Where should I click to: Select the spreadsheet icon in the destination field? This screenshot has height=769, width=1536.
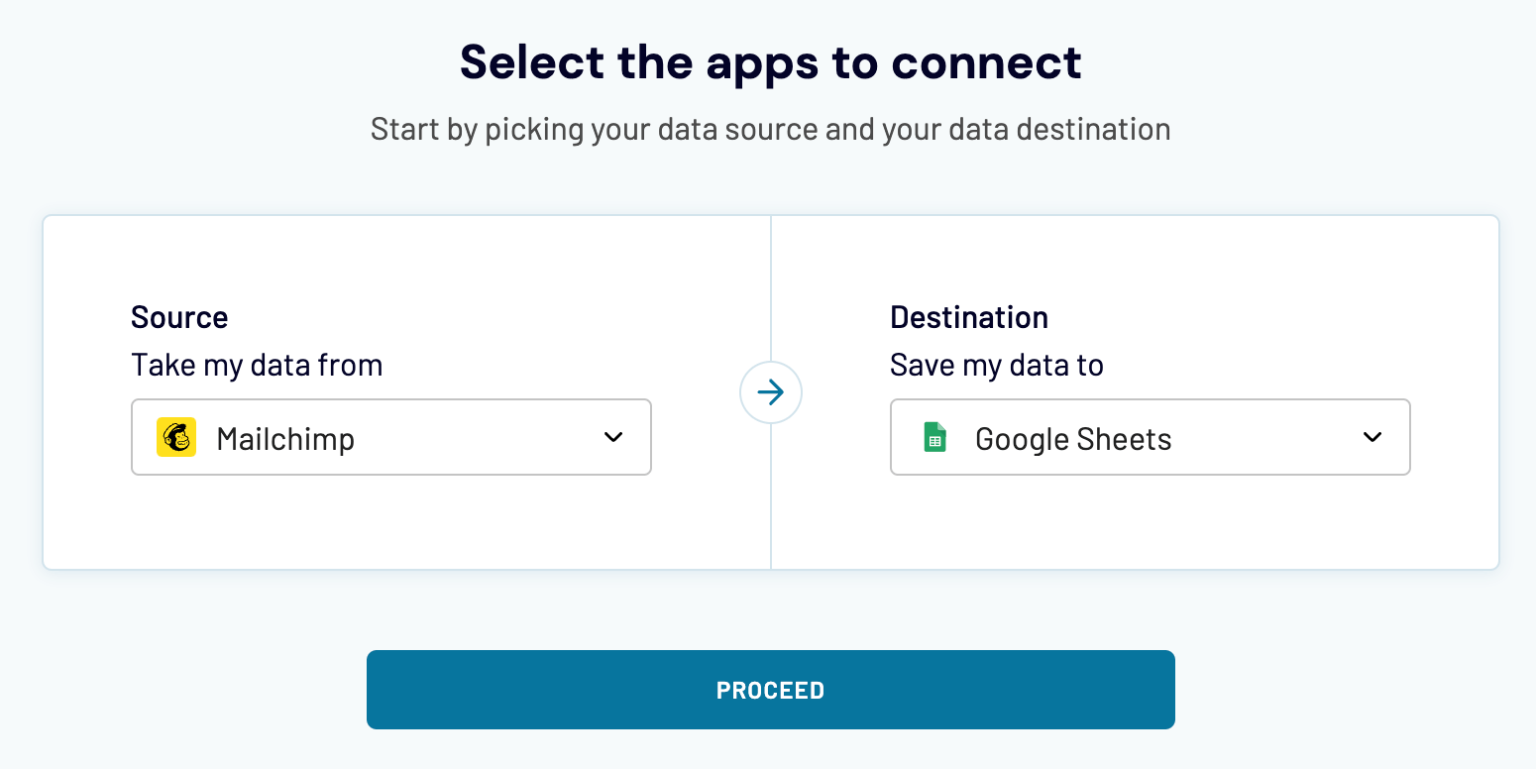935,437
